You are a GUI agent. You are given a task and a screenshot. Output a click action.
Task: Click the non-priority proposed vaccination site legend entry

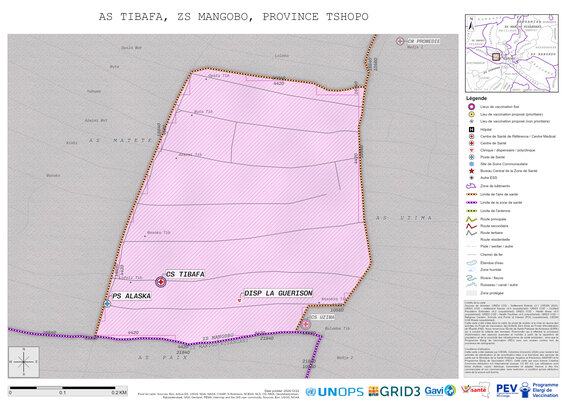(509, 121)
